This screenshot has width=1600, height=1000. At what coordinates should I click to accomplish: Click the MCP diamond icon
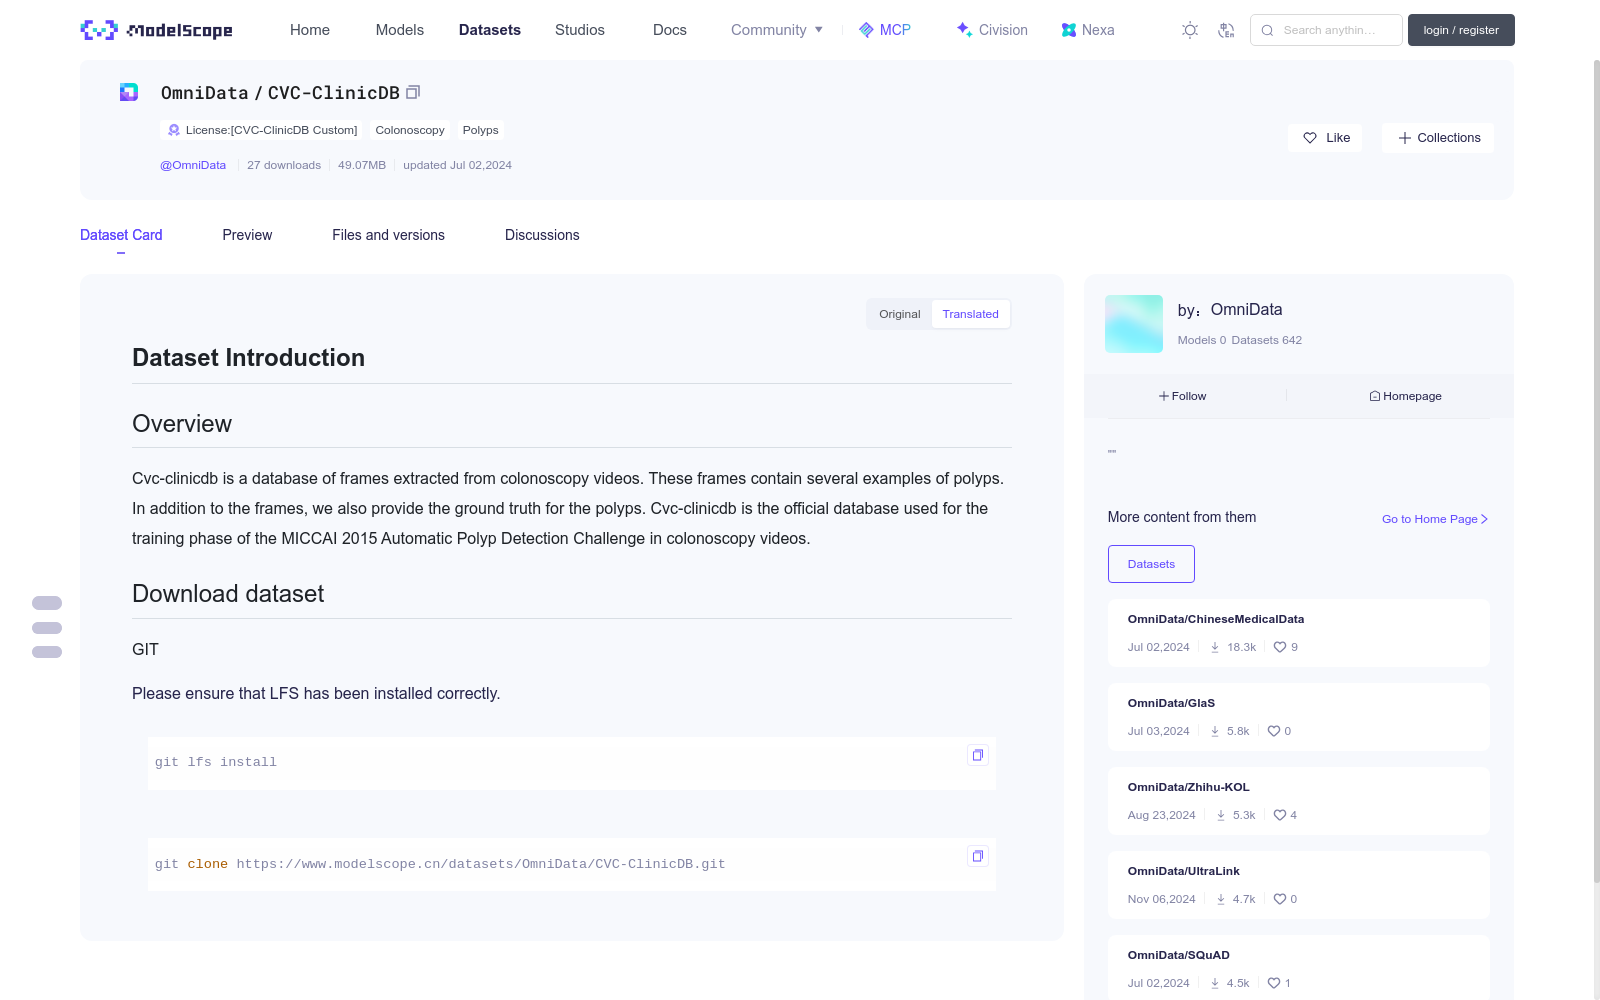point(866,30)
